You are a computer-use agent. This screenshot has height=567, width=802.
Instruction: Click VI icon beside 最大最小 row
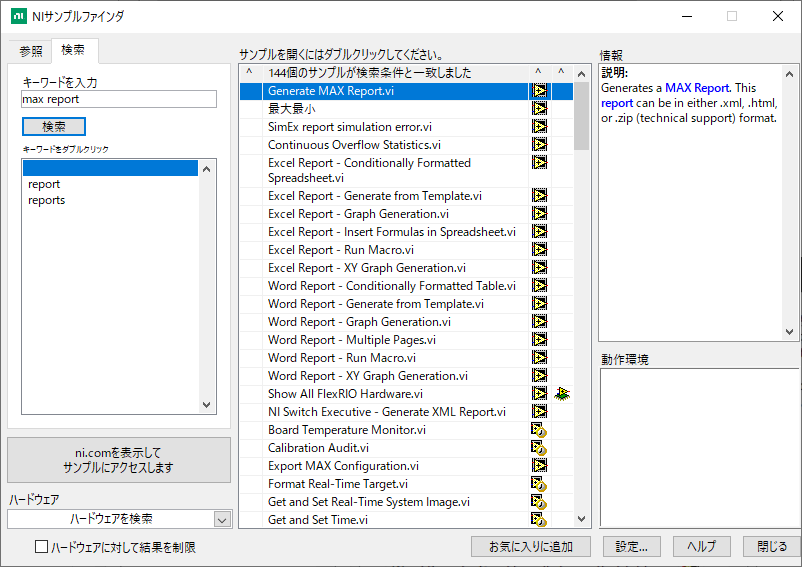click(x=539, y=109)
